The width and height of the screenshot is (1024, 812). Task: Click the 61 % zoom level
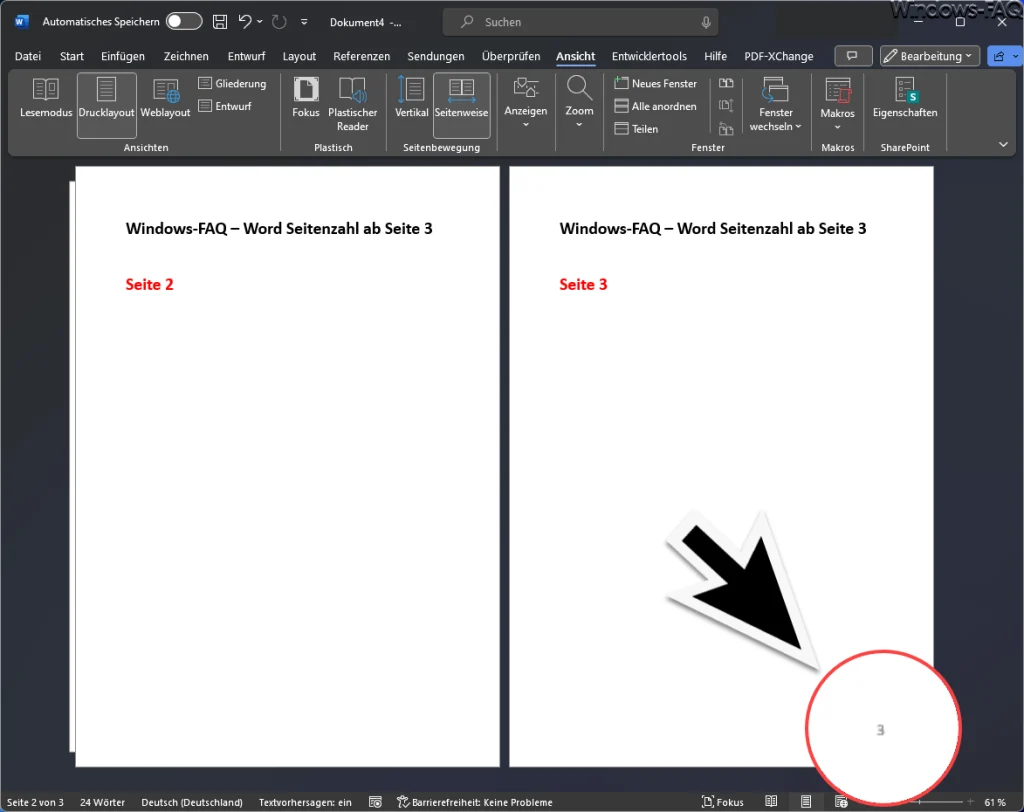point(995,802)
